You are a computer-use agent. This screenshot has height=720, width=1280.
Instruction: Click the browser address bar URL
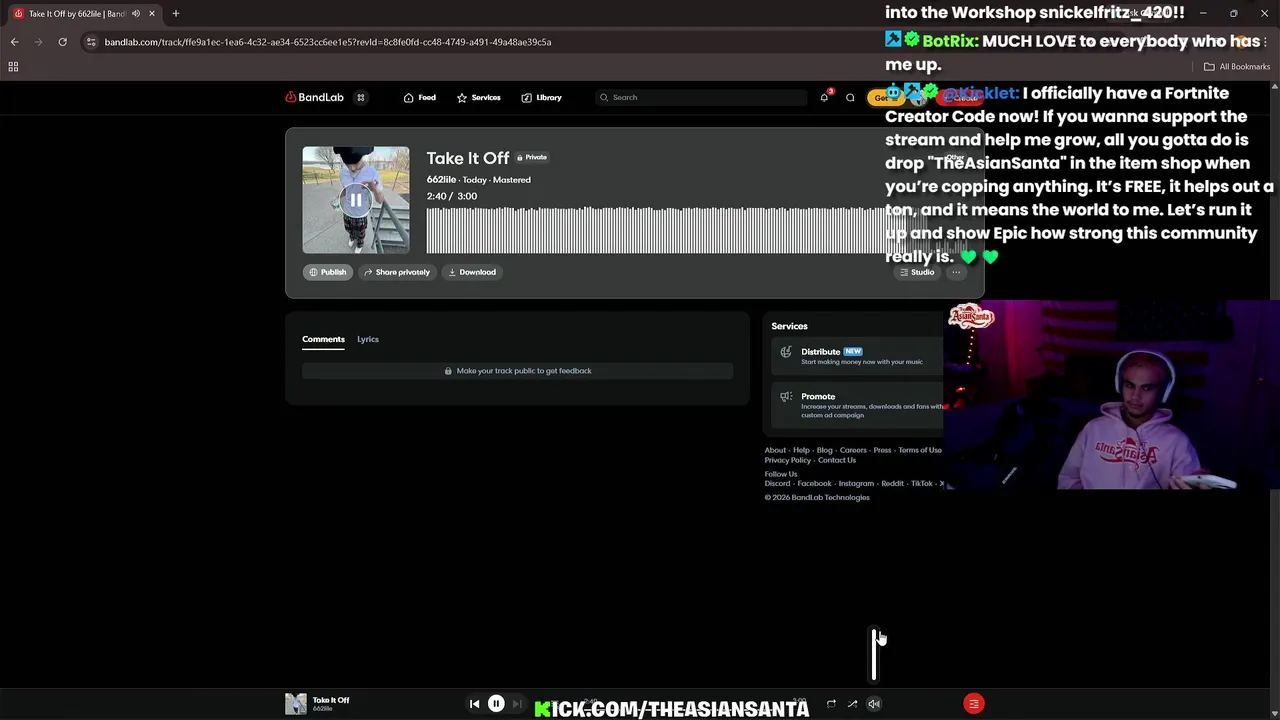(328, 42)
